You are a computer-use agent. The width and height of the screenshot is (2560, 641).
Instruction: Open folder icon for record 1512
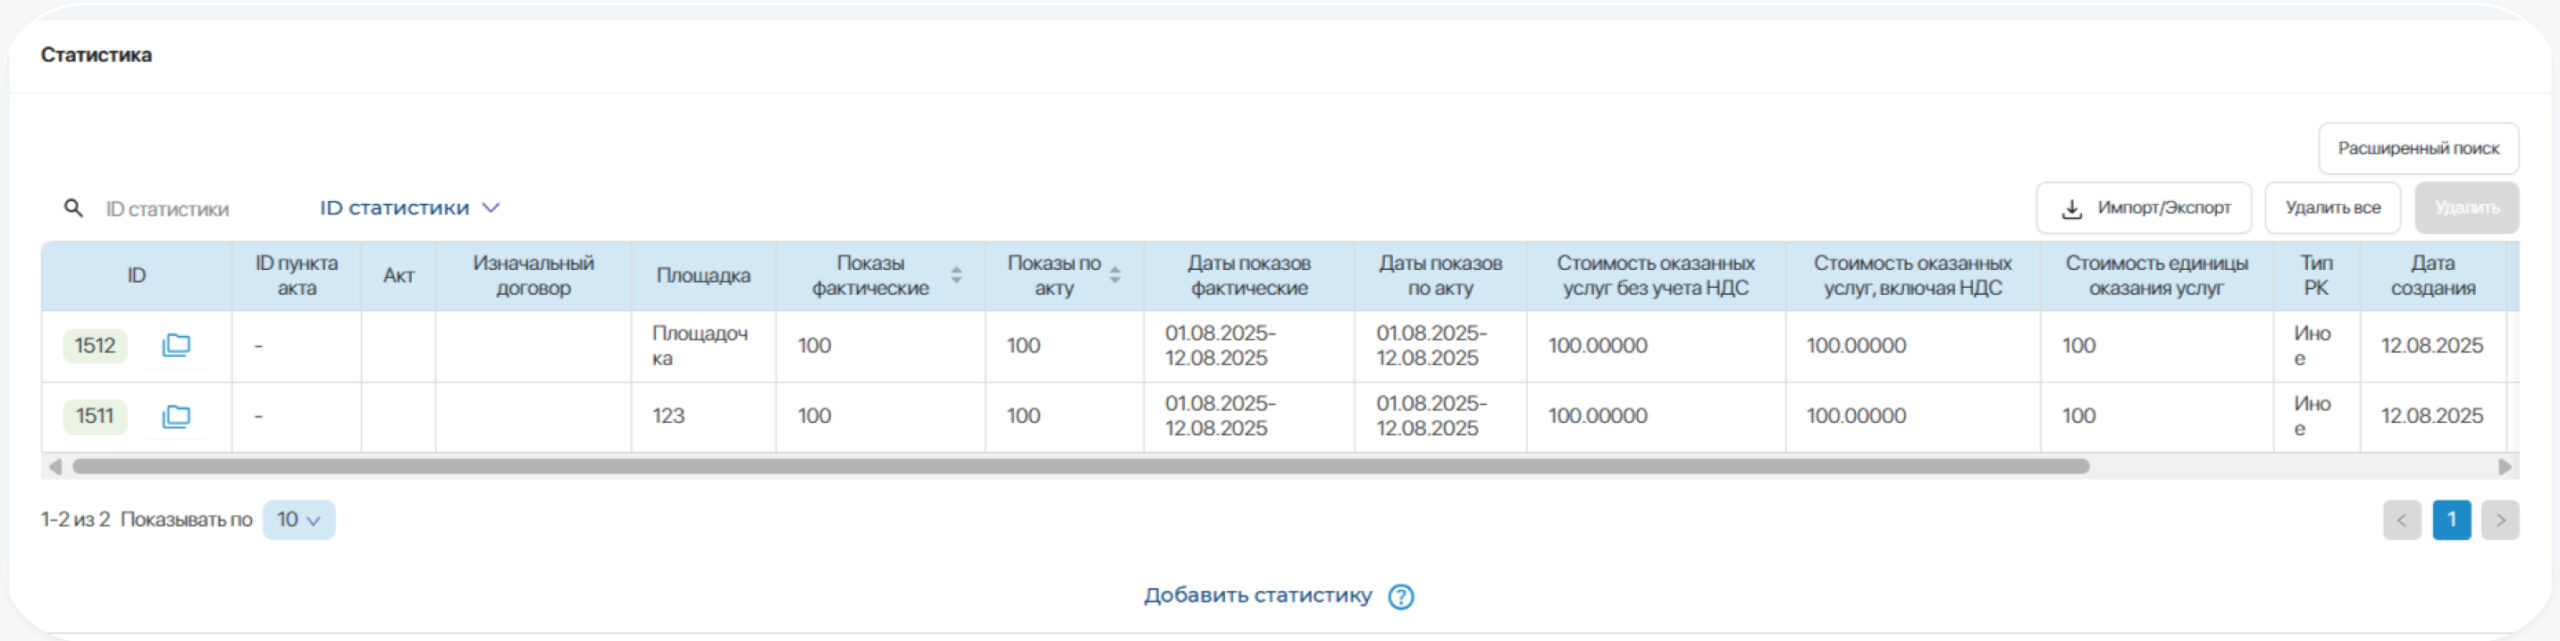[x=176, y=345]
